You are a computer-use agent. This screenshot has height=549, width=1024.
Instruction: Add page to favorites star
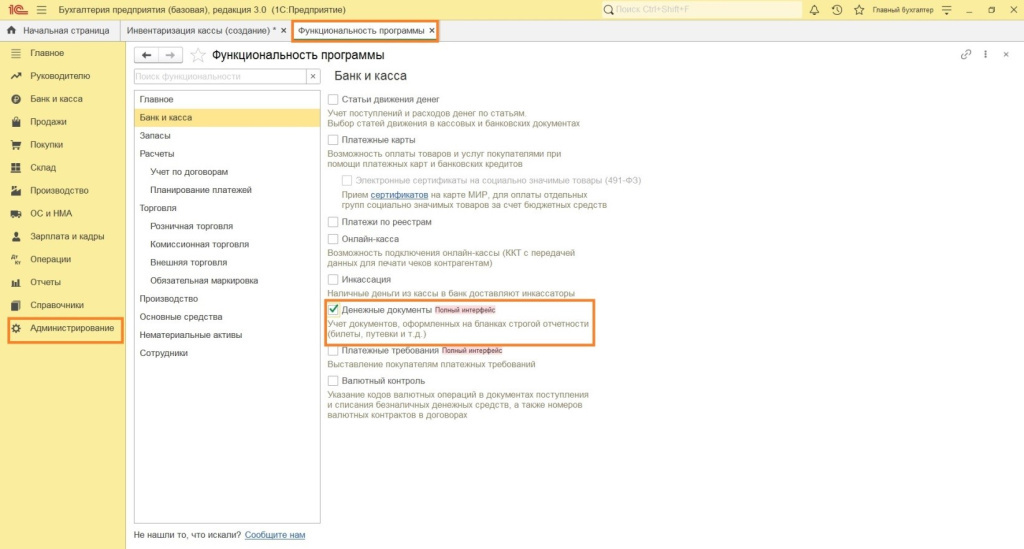(x=197, y=55)
